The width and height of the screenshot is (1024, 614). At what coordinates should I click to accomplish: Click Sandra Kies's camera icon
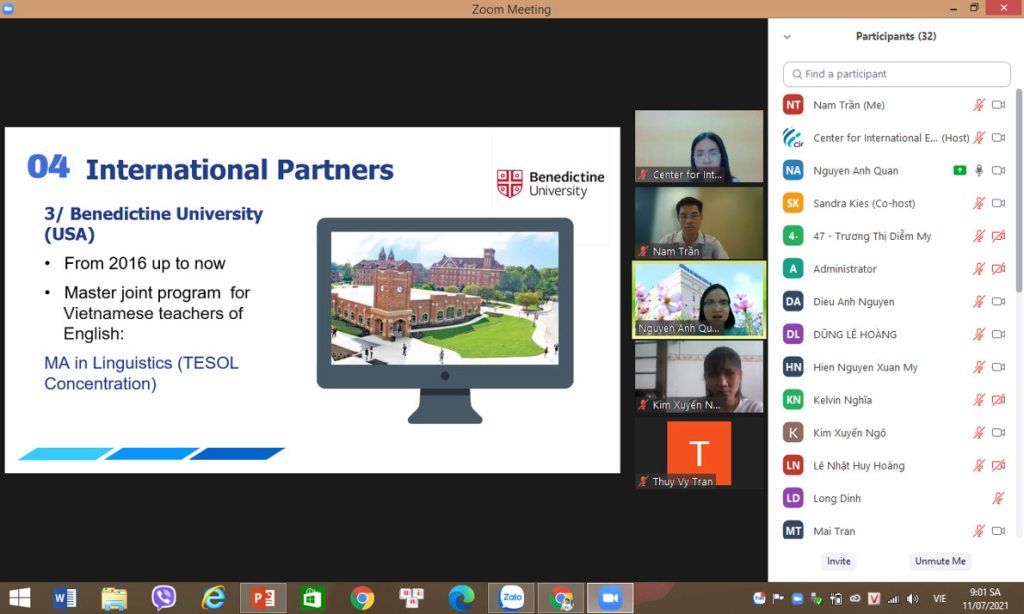[998, 203]
